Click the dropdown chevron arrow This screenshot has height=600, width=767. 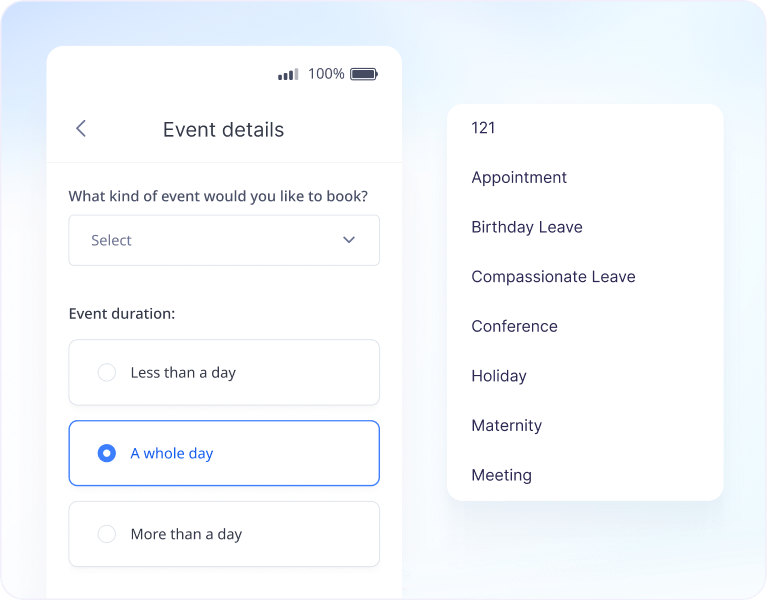pos(349,240)
